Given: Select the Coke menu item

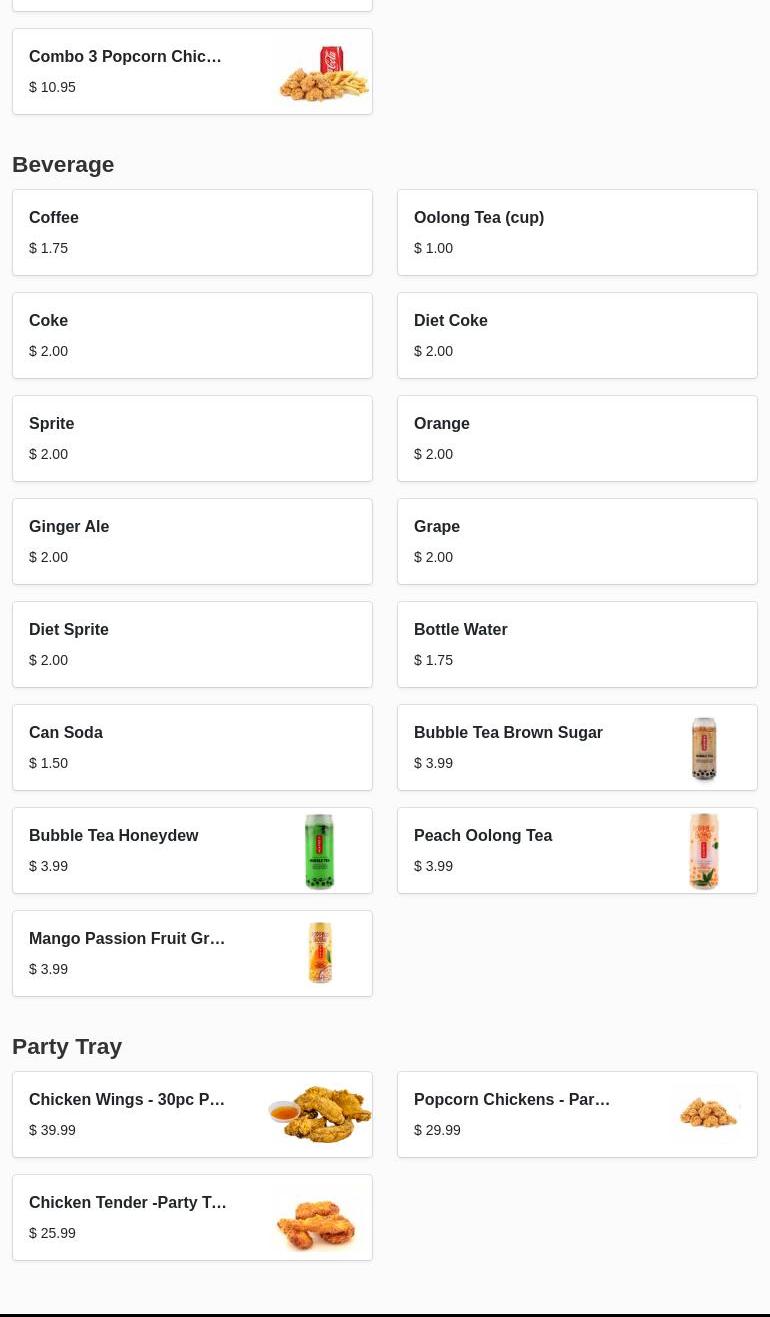Looking at the screenshot, I should click(192, 335).
